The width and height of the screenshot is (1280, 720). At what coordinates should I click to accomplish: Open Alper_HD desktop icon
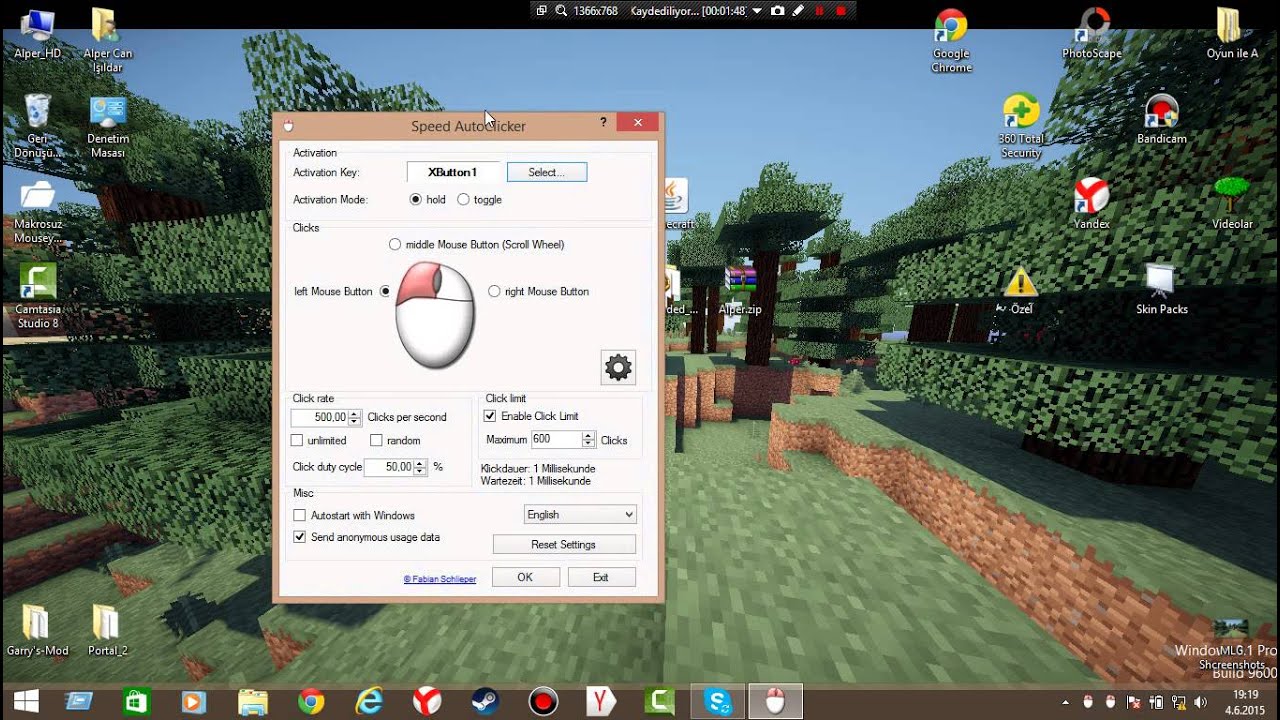pyautogui.click(x=37, y=34)
